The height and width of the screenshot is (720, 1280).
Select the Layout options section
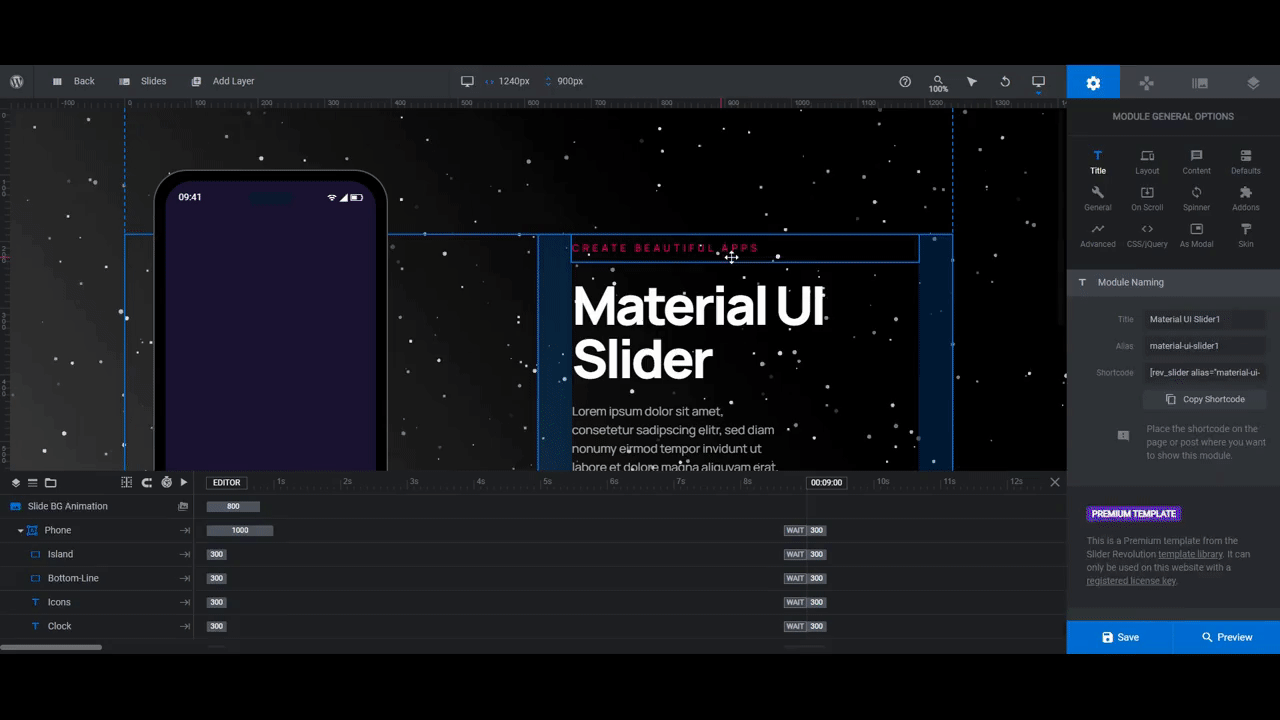1147,162
